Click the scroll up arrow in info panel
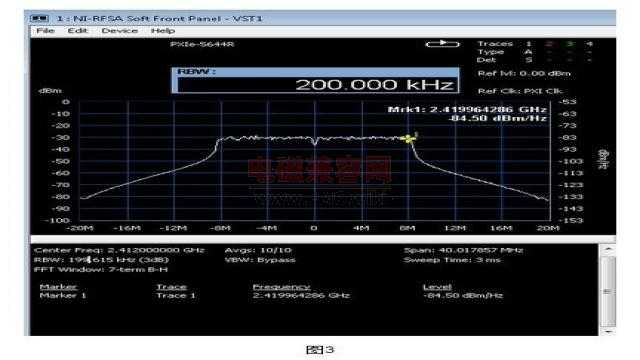640x360 pixels. pyautogui.click(x=609, y=249)
